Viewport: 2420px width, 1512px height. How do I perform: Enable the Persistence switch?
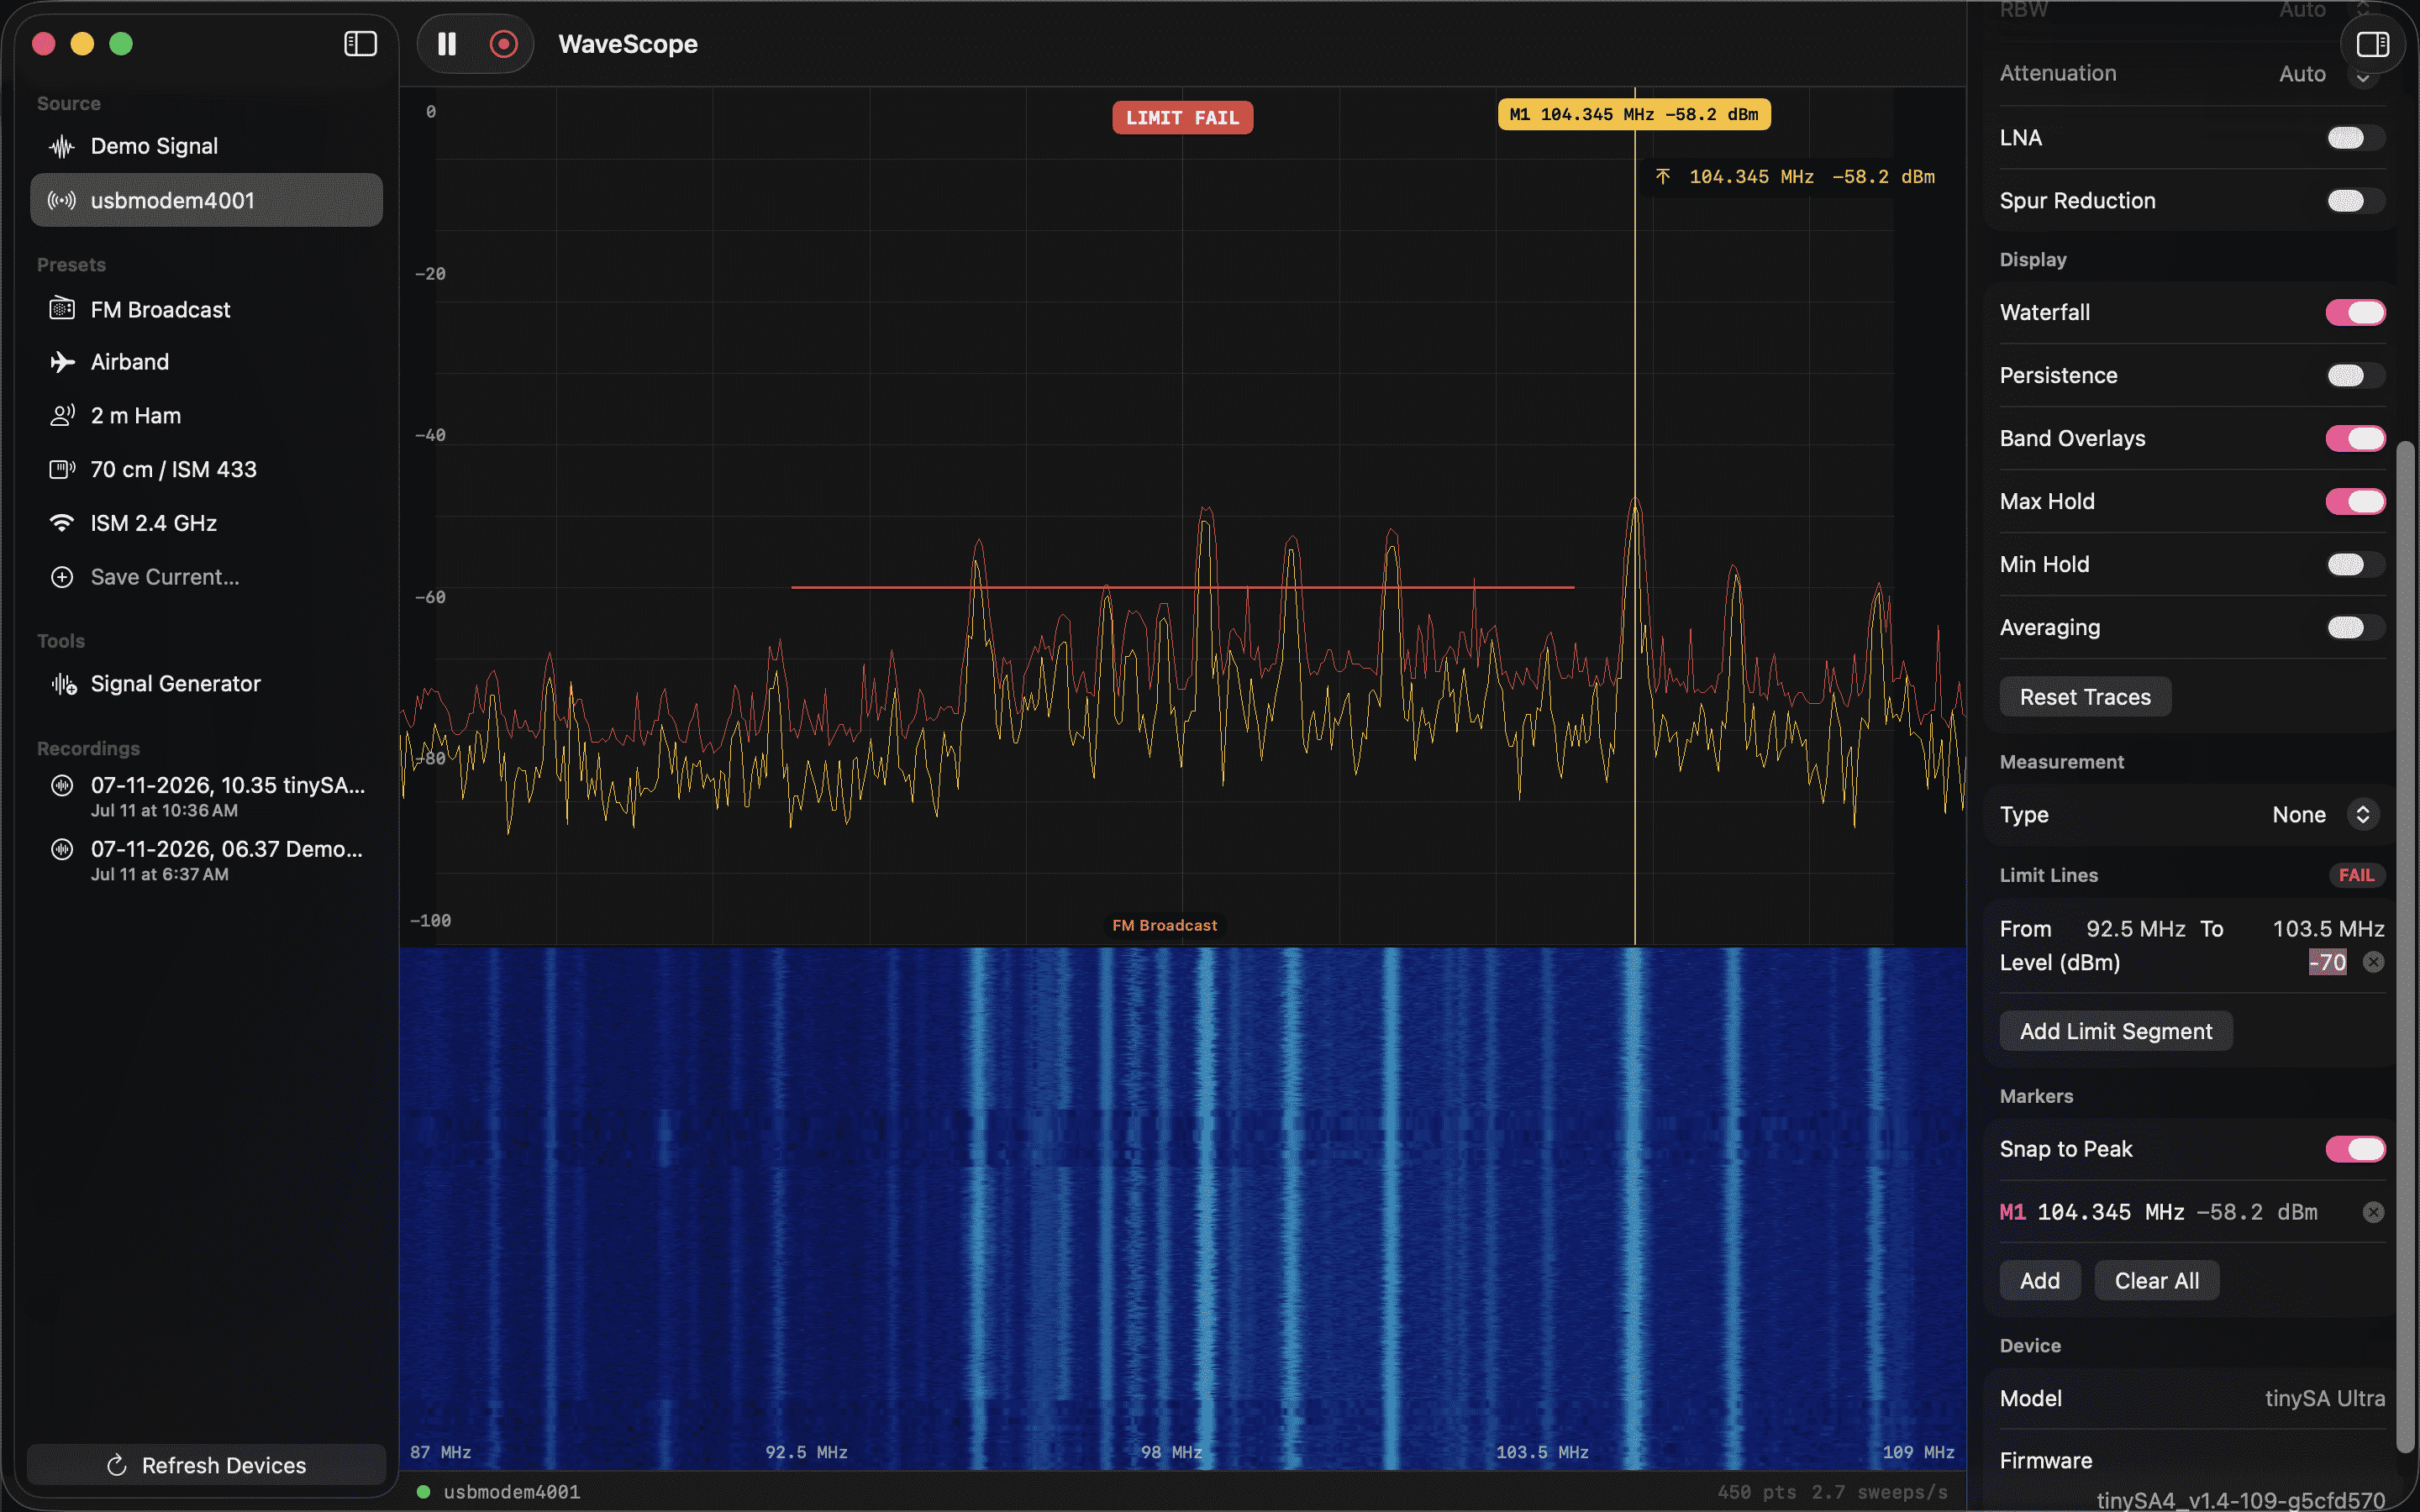pyautogui.click(x=2355, y=375)
